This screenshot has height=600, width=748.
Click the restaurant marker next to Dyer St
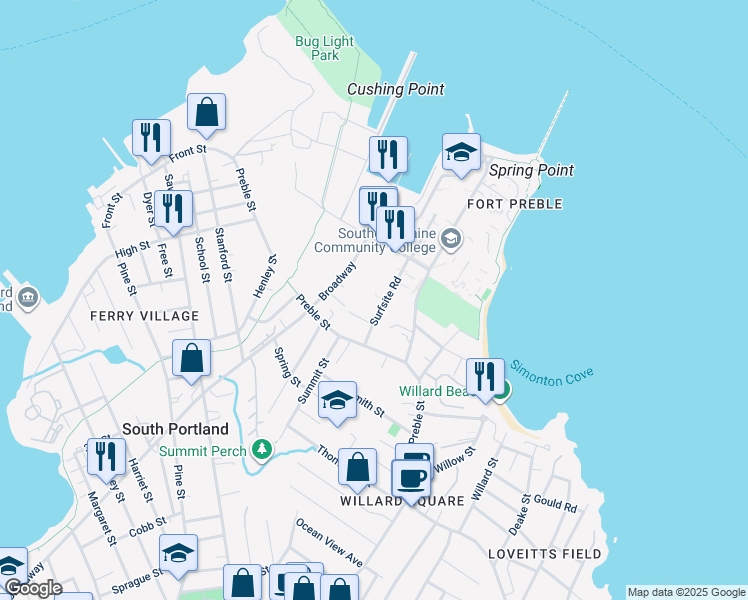(x=173, y=210)
